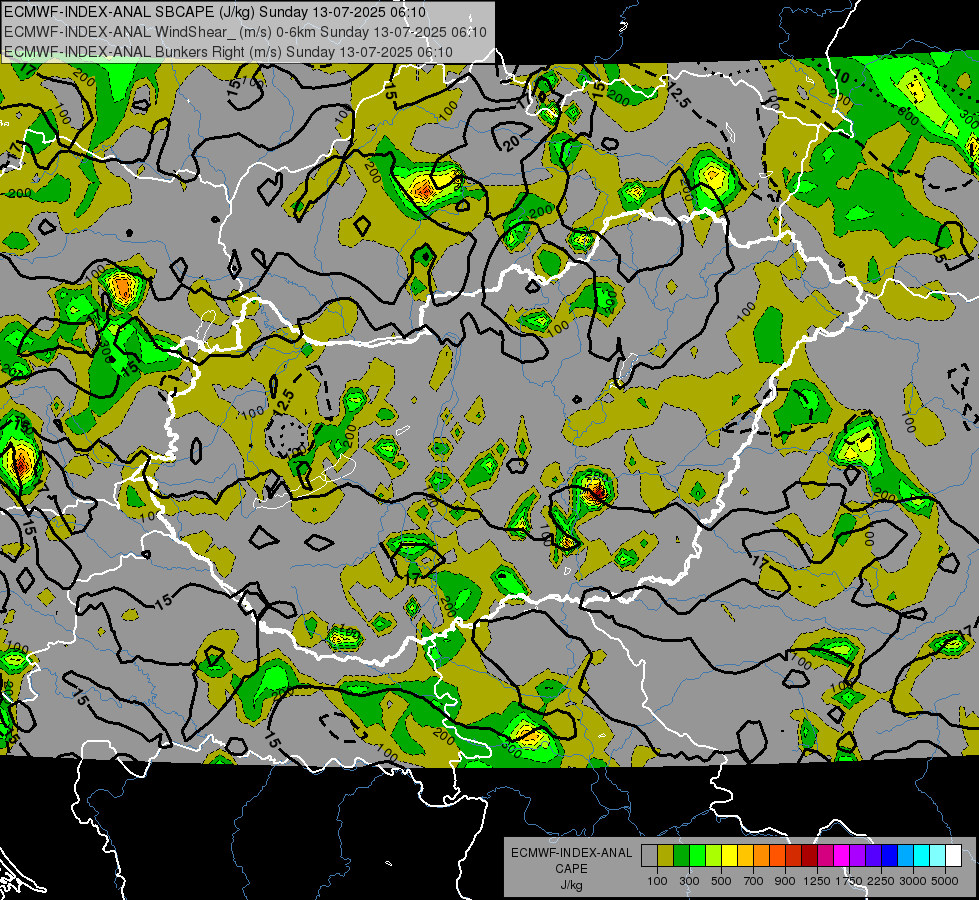Pick the 700 tick label on the color scale

[754, 881]
